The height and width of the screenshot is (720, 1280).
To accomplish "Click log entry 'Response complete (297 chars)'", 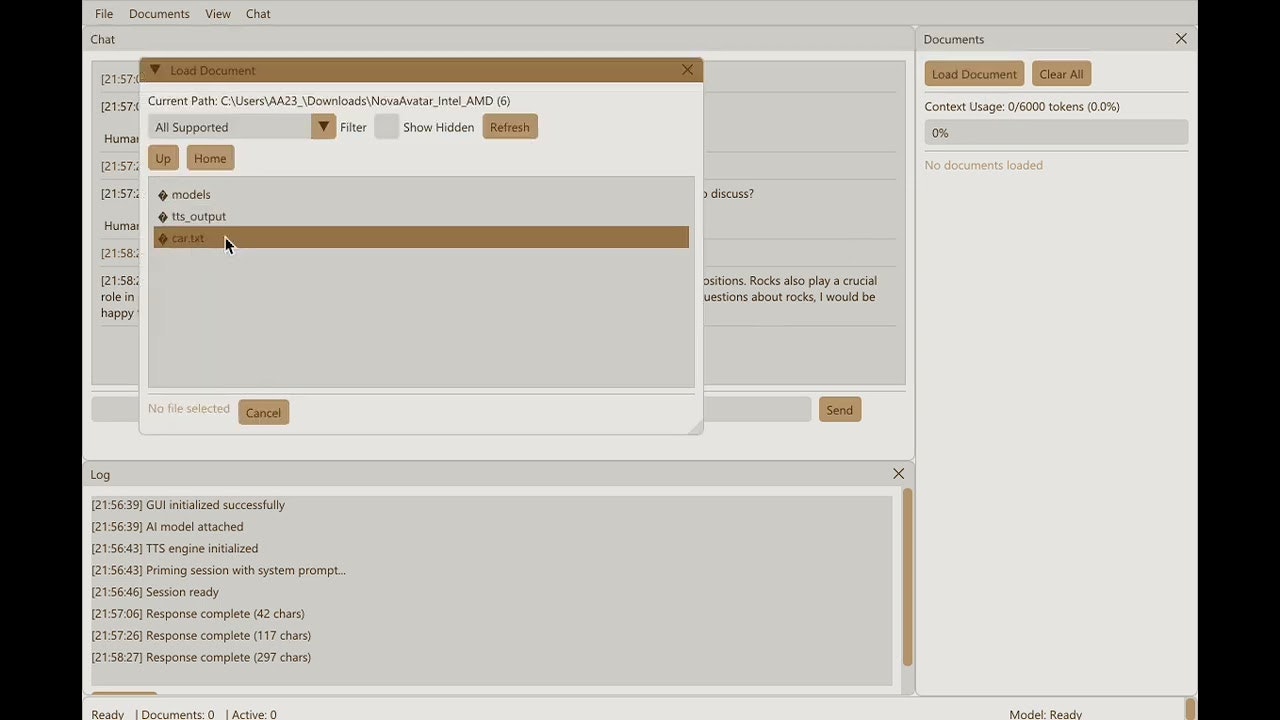I will [201, 658].
